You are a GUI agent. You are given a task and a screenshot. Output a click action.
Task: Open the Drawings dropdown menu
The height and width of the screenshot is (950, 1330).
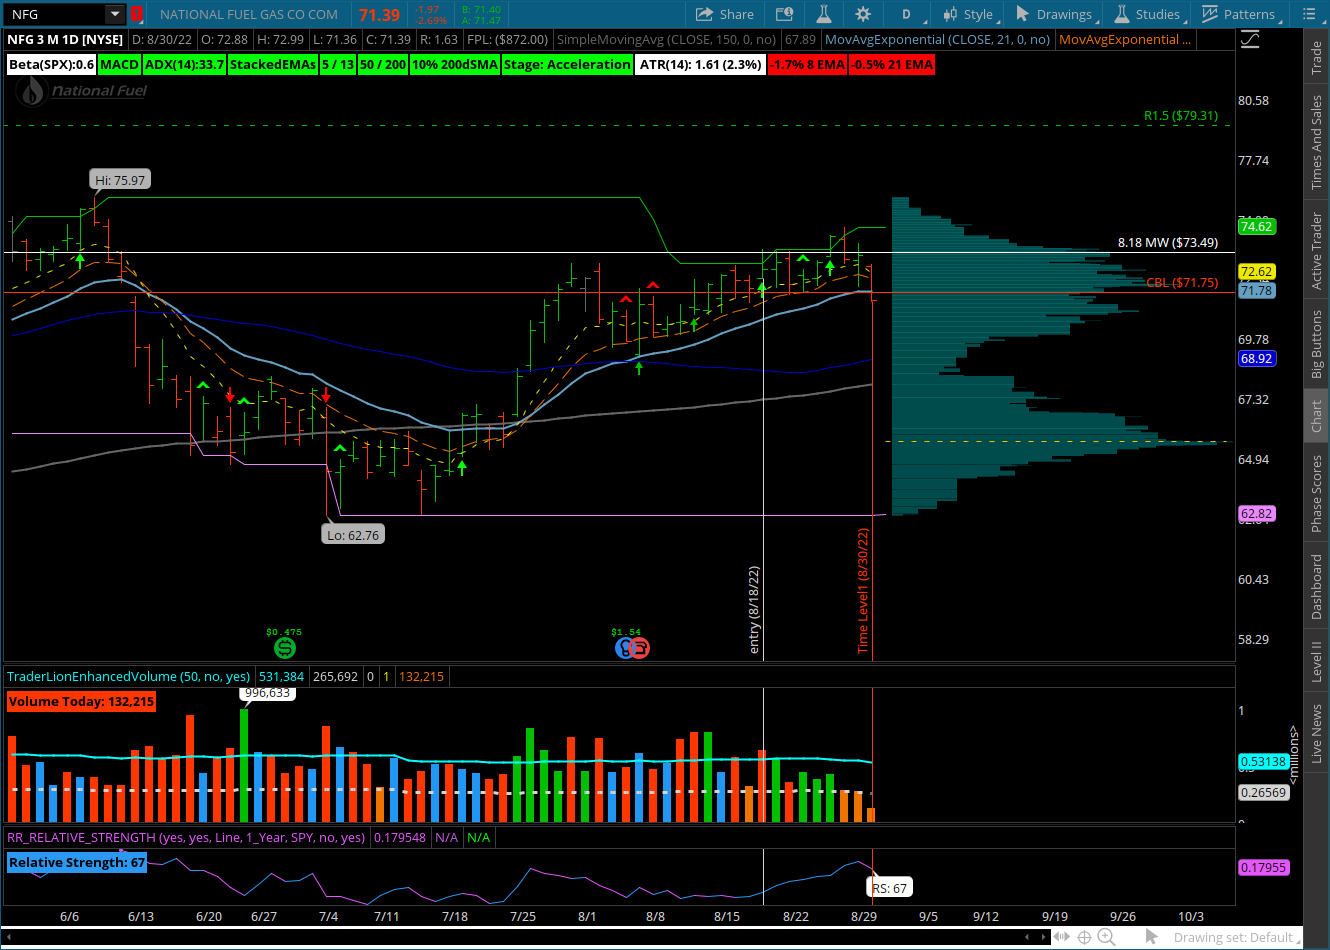click(1056, 14)
